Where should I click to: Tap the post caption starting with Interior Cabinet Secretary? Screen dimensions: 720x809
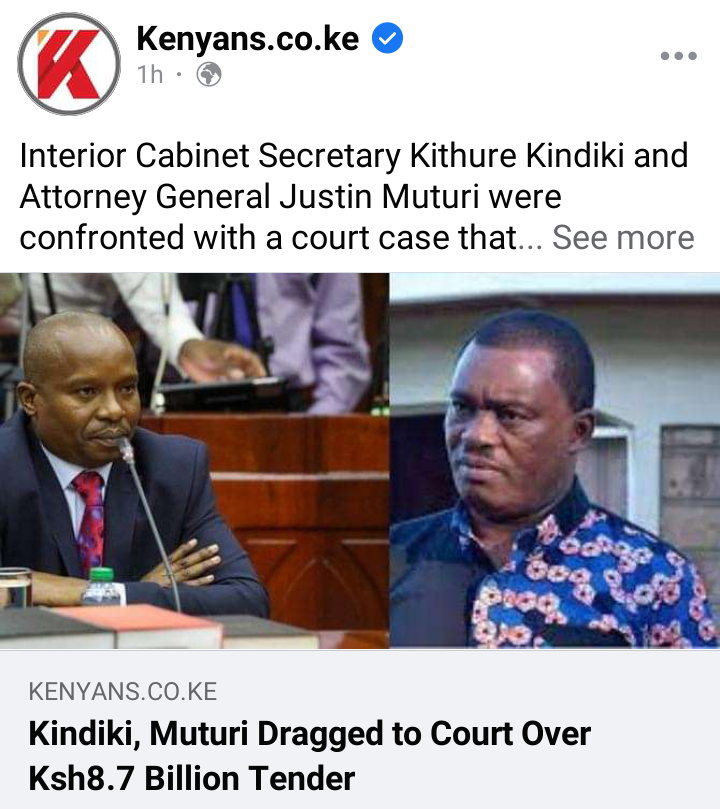[x=356, y=197]
